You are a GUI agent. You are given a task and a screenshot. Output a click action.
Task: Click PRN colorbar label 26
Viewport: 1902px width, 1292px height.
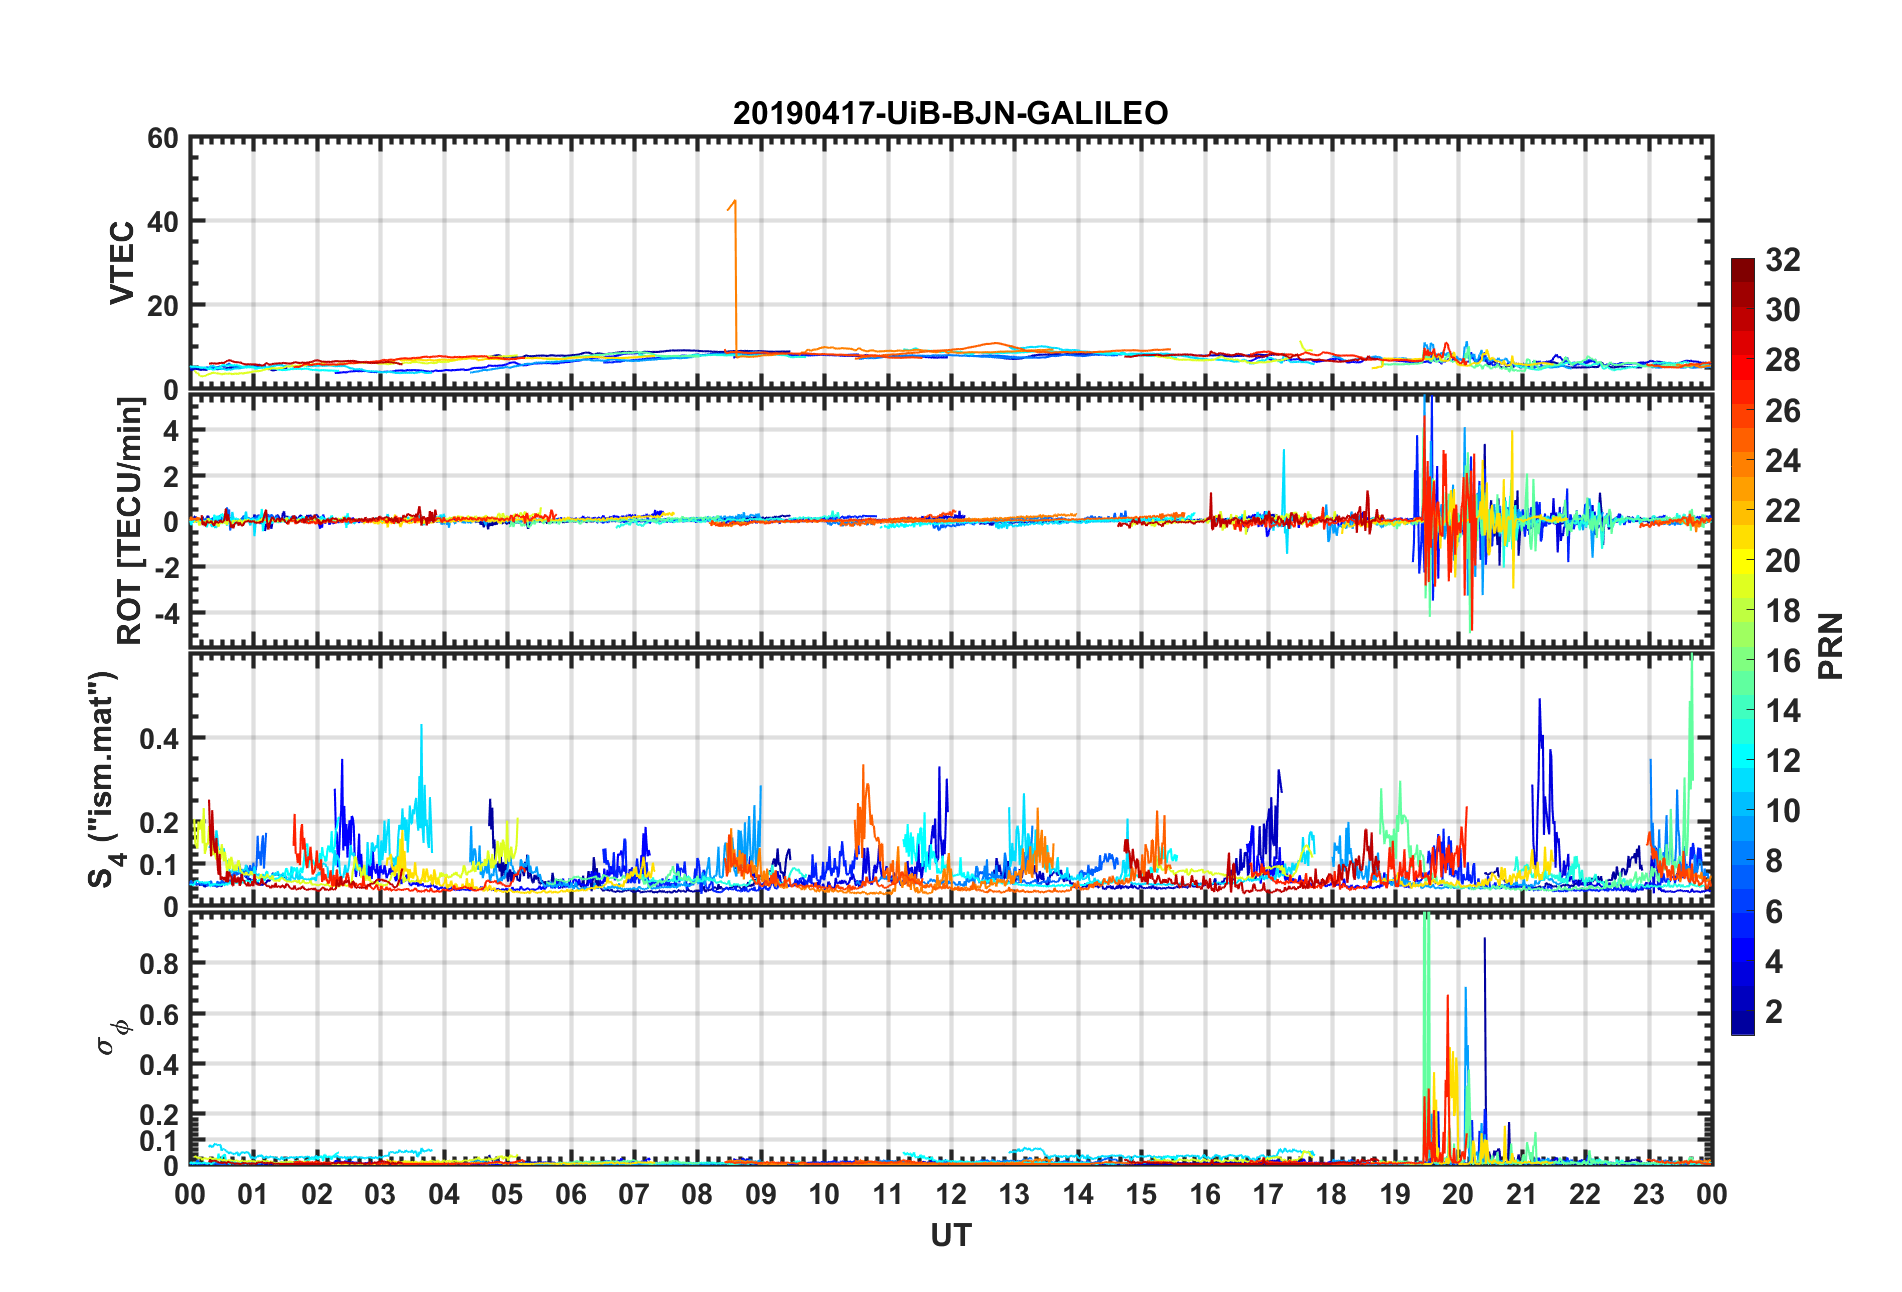[x=1783, y=410]
